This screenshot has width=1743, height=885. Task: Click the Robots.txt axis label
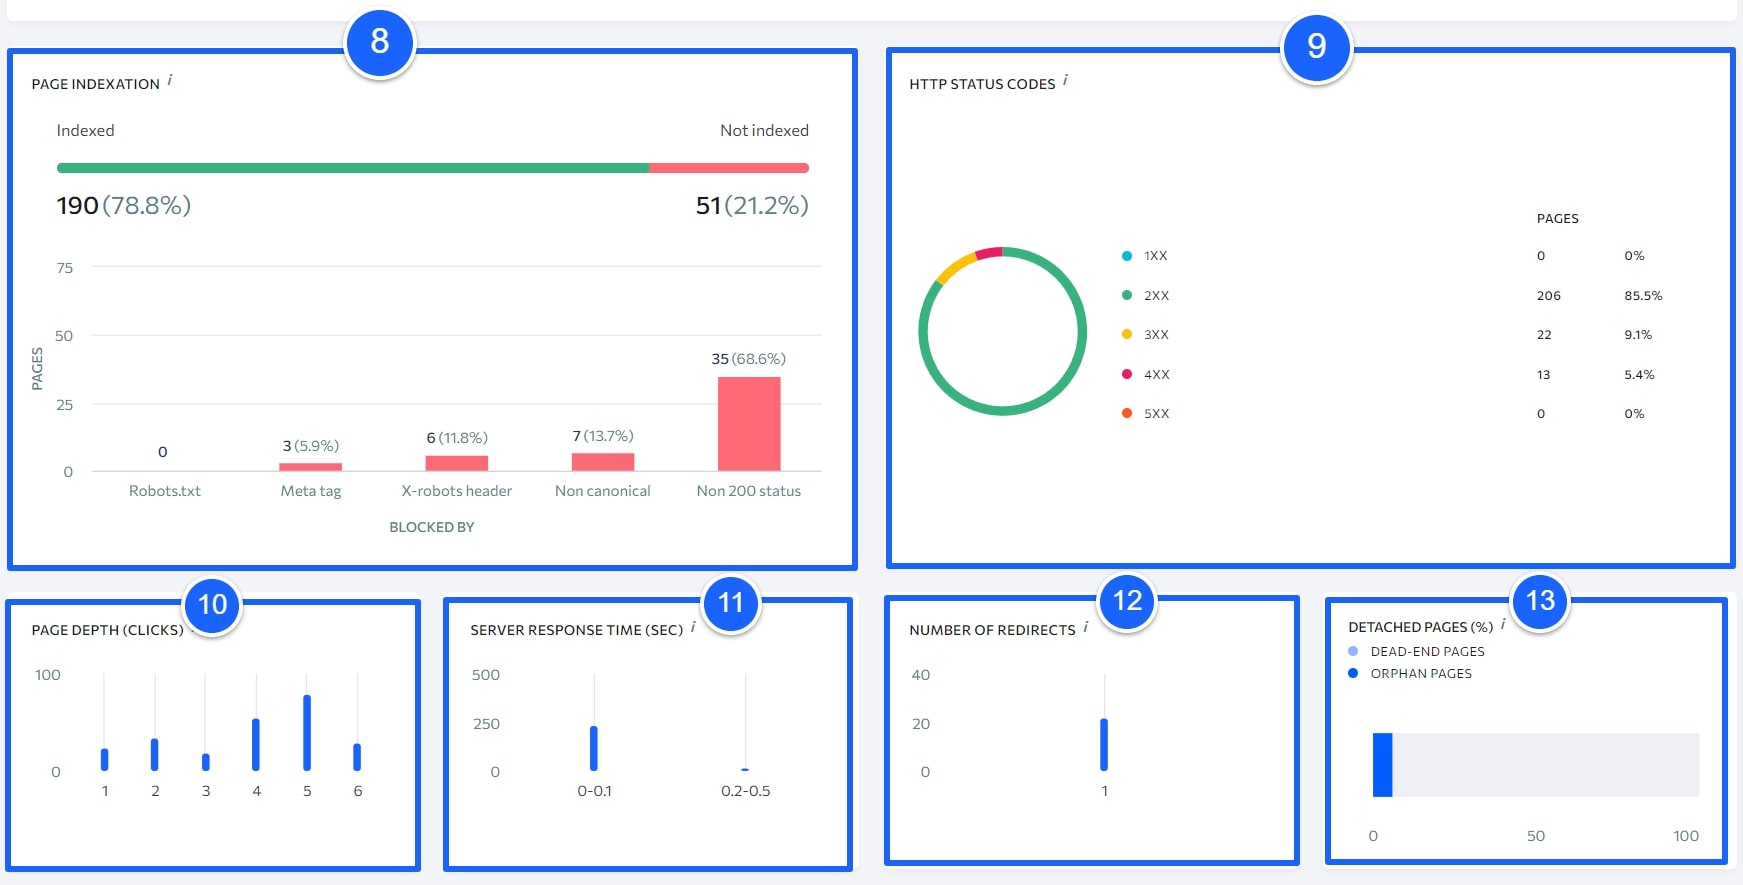165,491
